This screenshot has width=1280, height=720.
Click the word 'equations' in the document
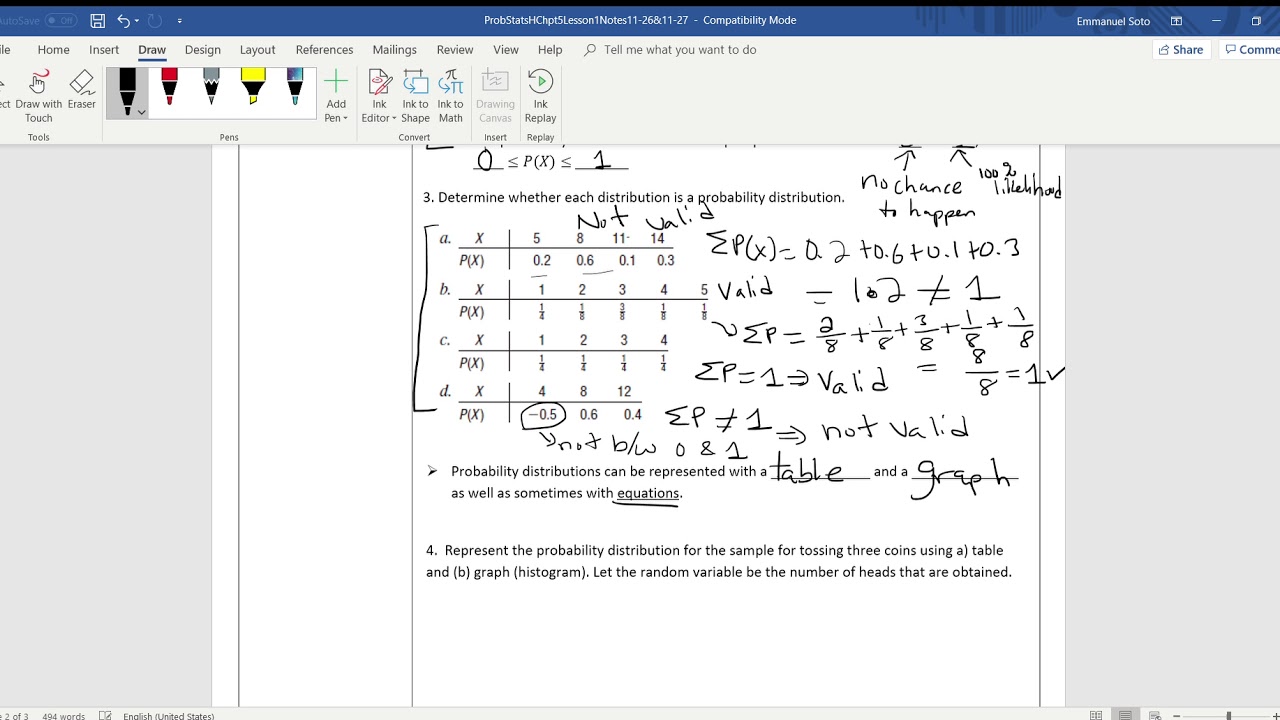tap(648, 493)
